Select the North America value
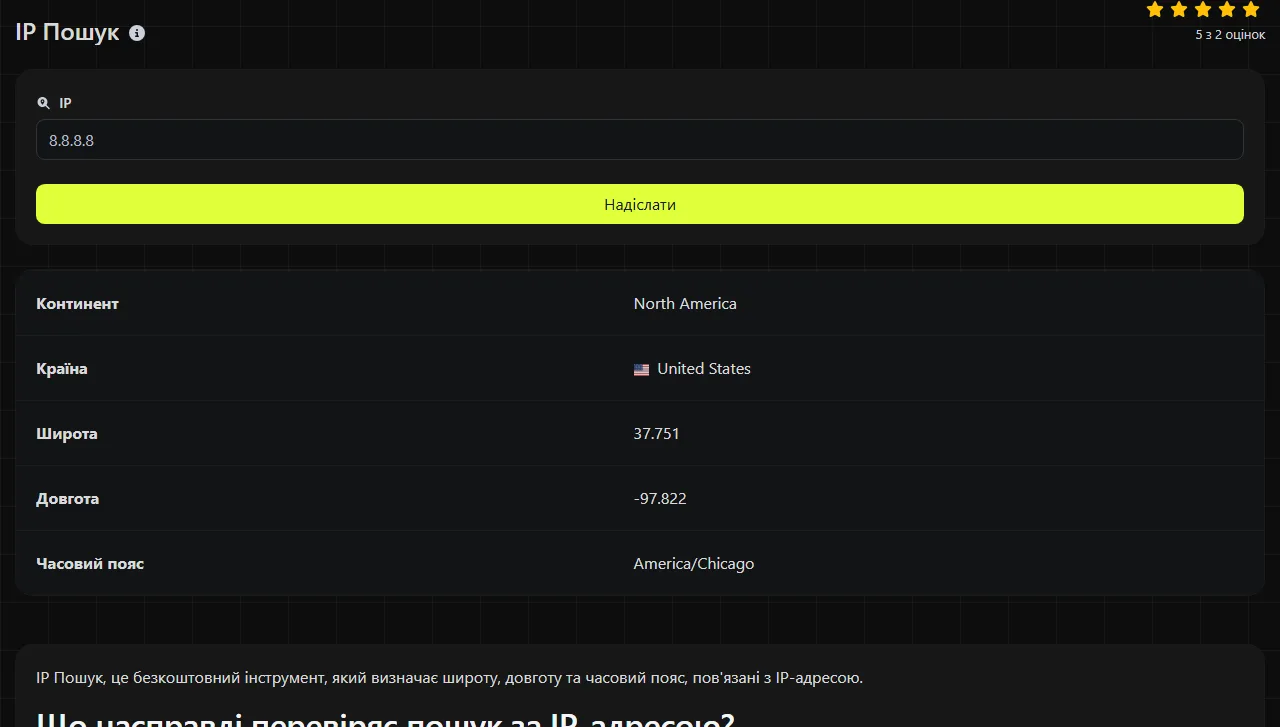This screenshot has height=727, width=1280. (x=685, y=304)
